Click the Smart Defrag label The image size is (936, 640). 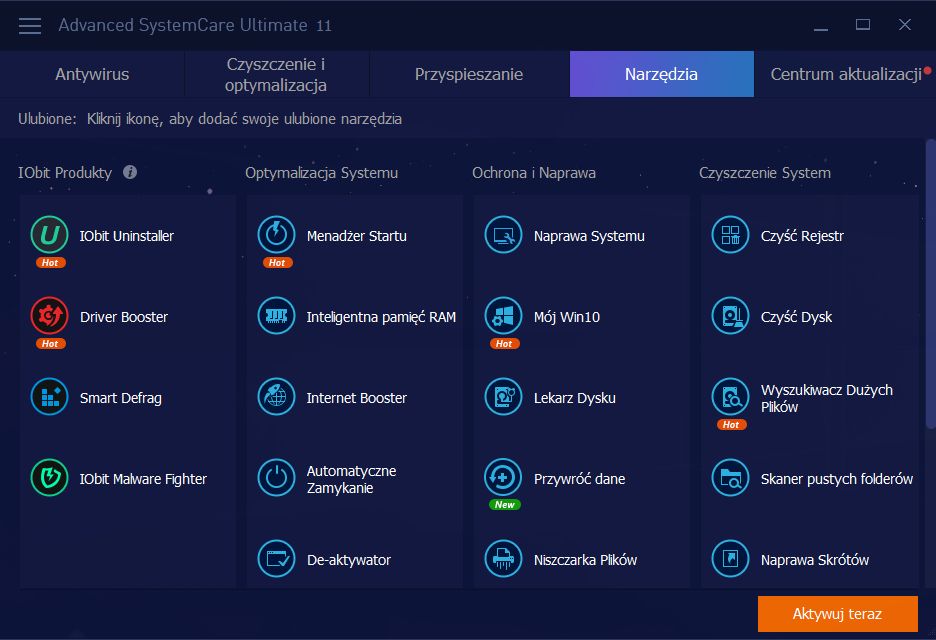pos(121,398)
